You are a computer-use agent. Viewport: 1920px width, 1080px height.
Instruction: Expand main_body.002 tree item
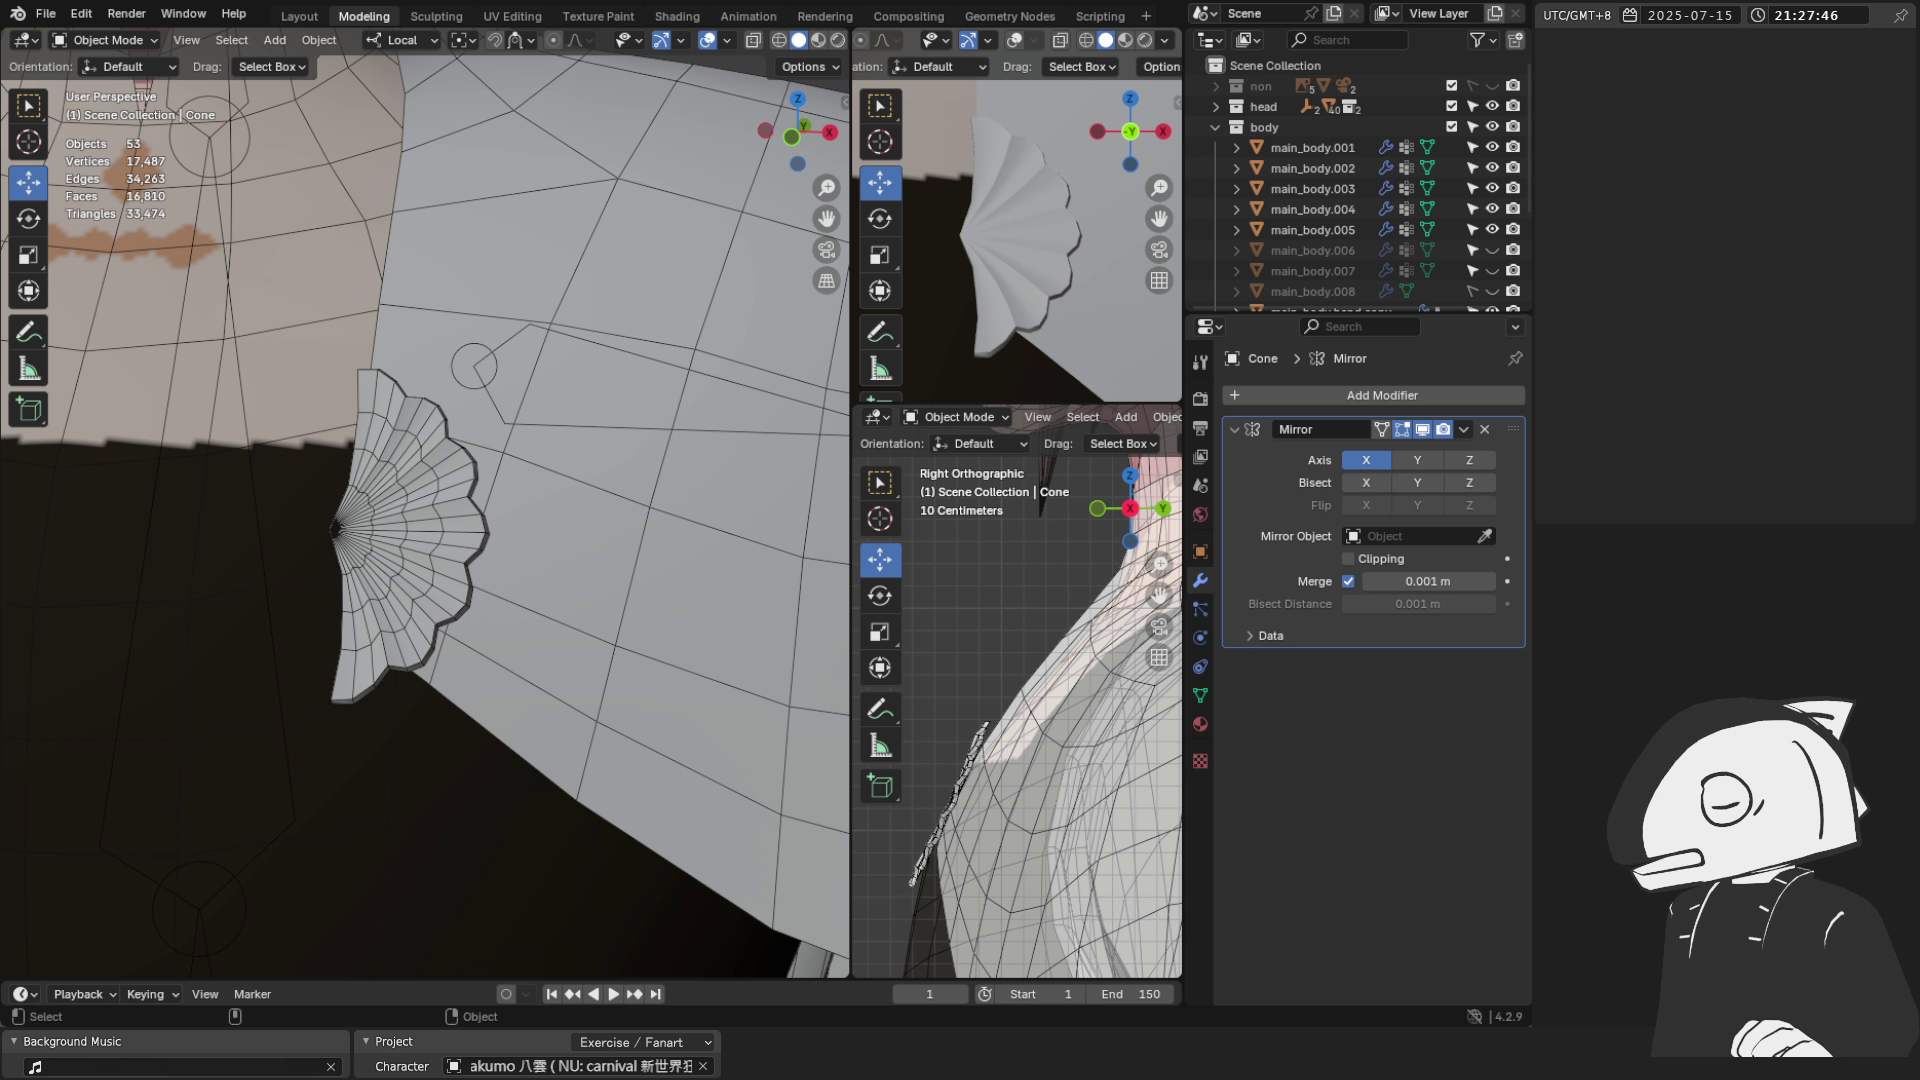1236,168
